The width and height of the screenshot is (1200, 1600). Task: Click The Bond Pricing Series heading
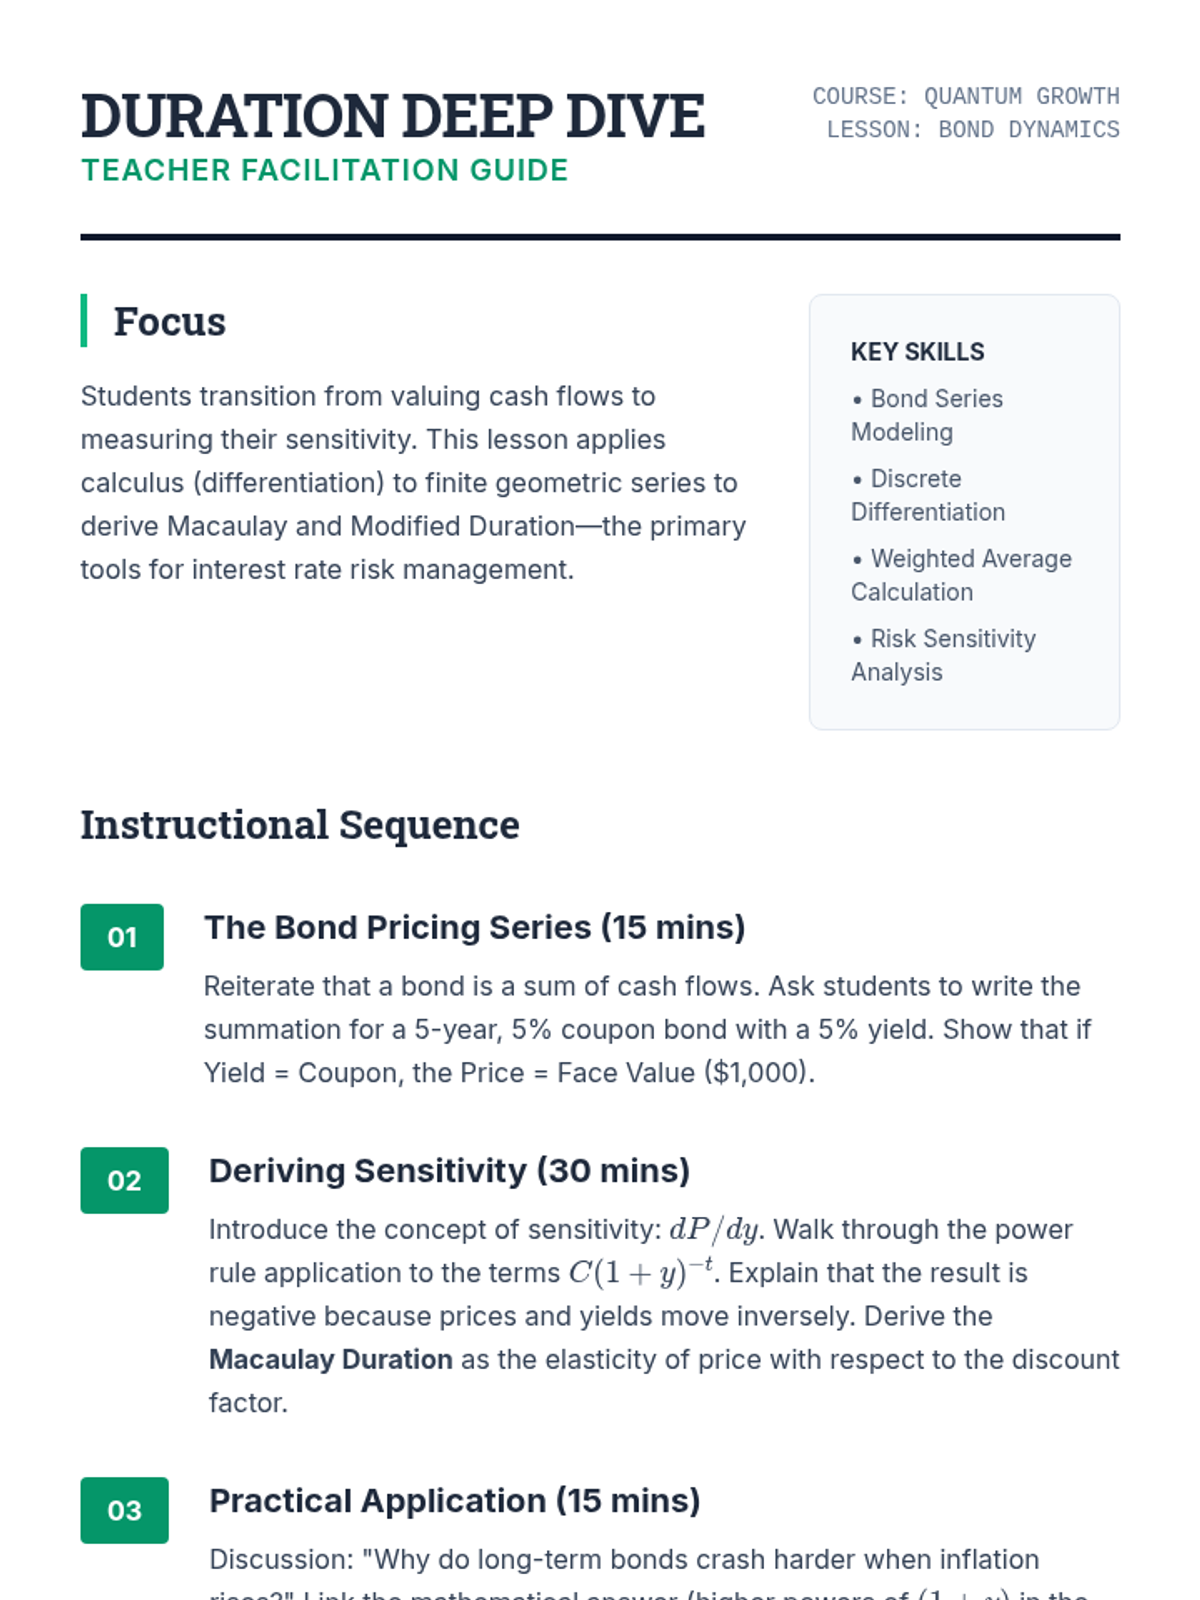click(474, 927)
